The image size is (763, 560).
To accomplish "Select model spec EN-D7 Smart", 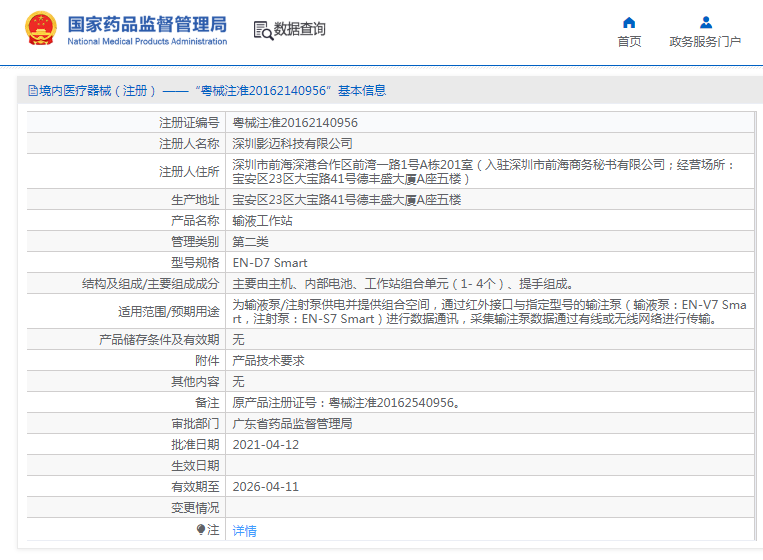I will (270, 263).
